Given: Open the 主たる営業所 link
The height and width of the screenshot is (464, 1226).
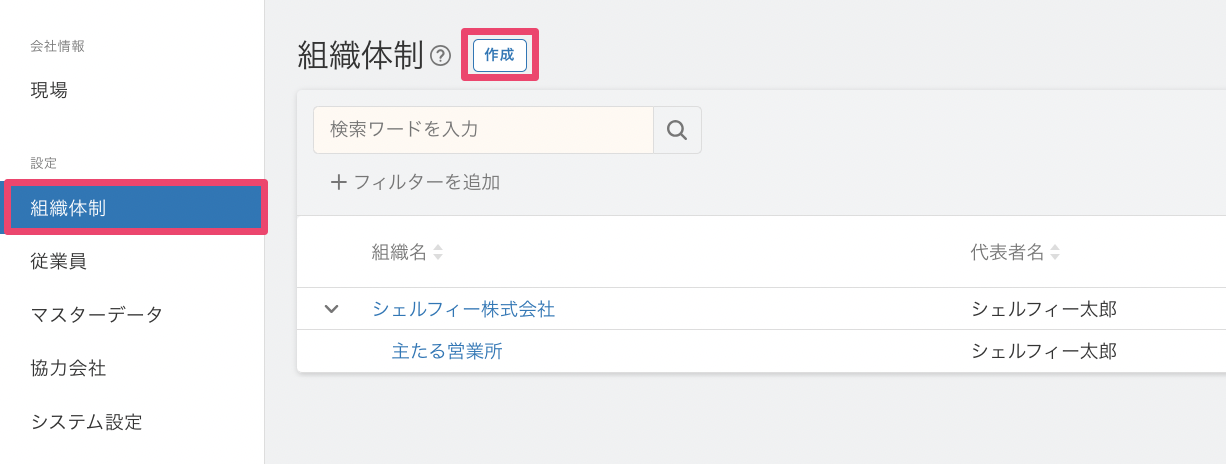Looking at the screenshot, I should coord(447,351).
